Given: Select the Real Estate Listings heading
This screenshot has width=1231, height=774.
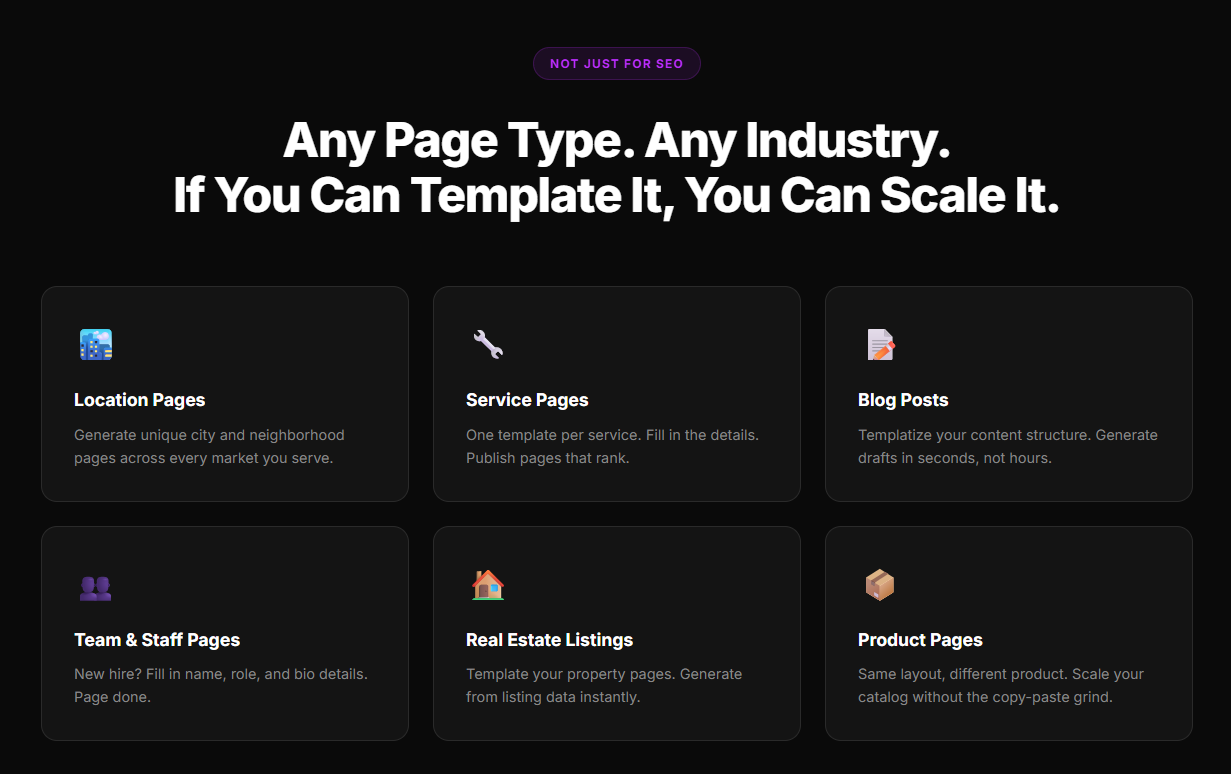Looking at the screenshot, I should point(549,640).
